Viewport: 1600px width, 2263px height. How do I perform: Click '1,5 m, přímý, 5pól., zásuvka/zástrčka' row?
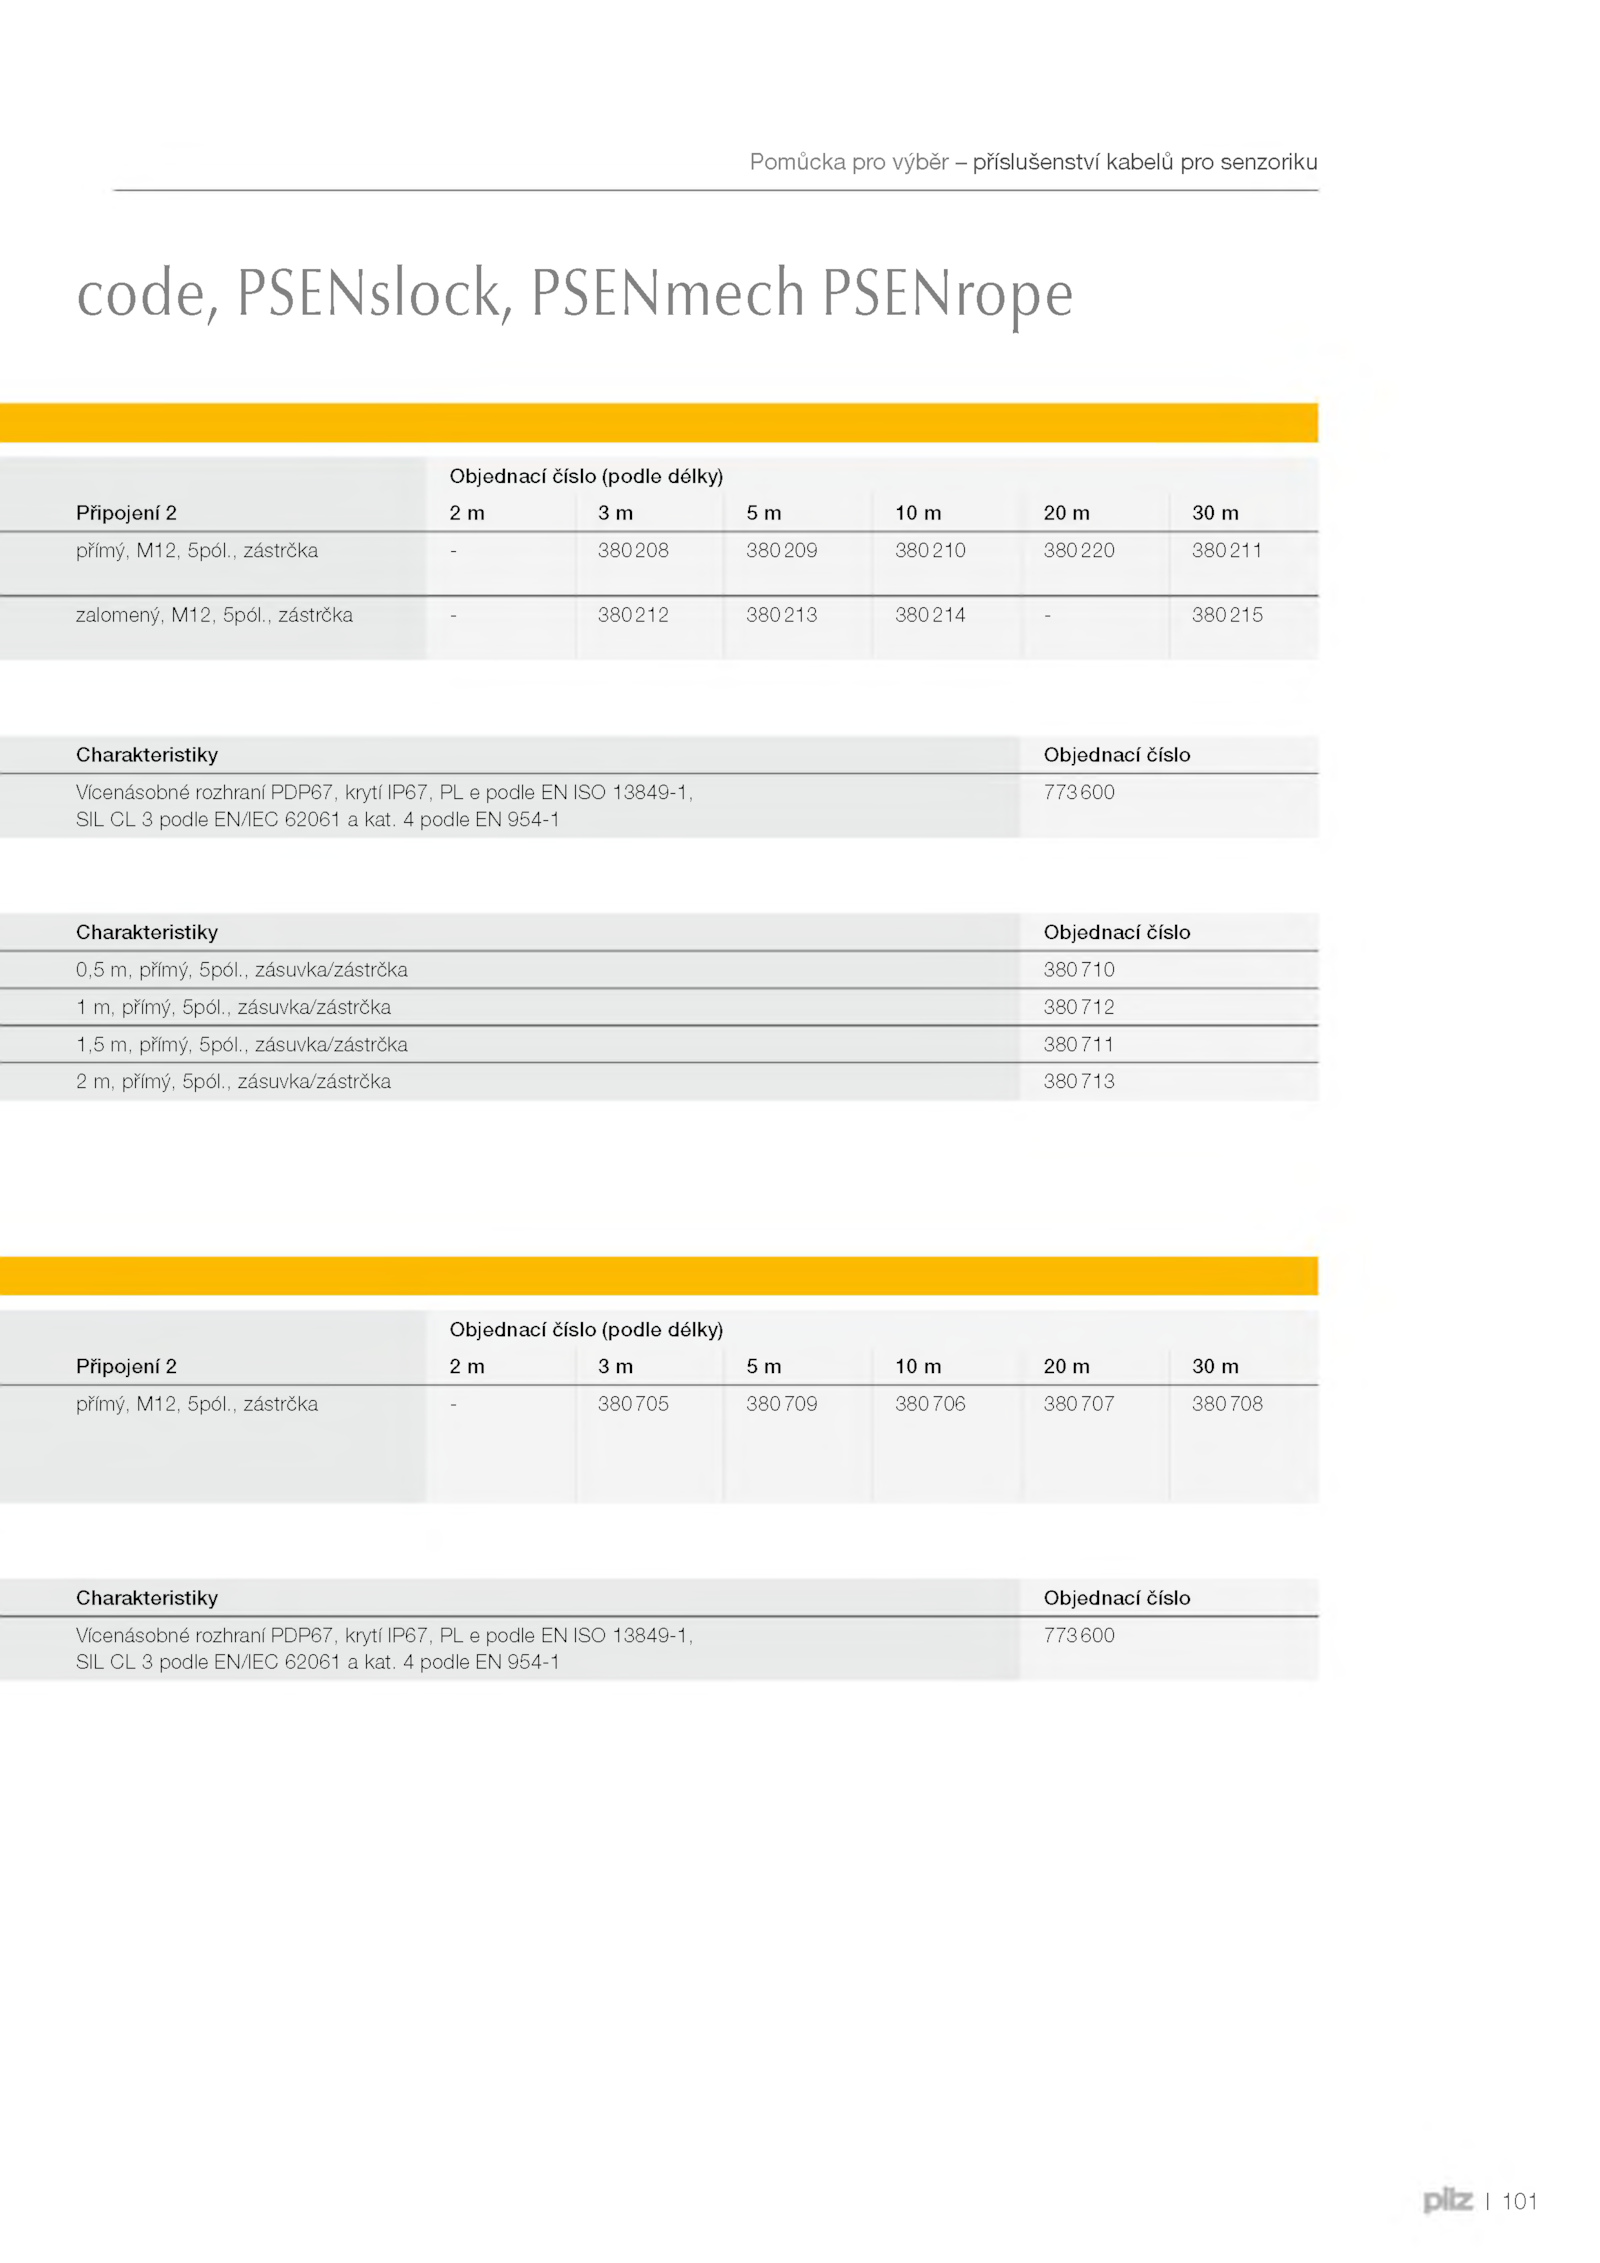click(x=659, y=1044)
